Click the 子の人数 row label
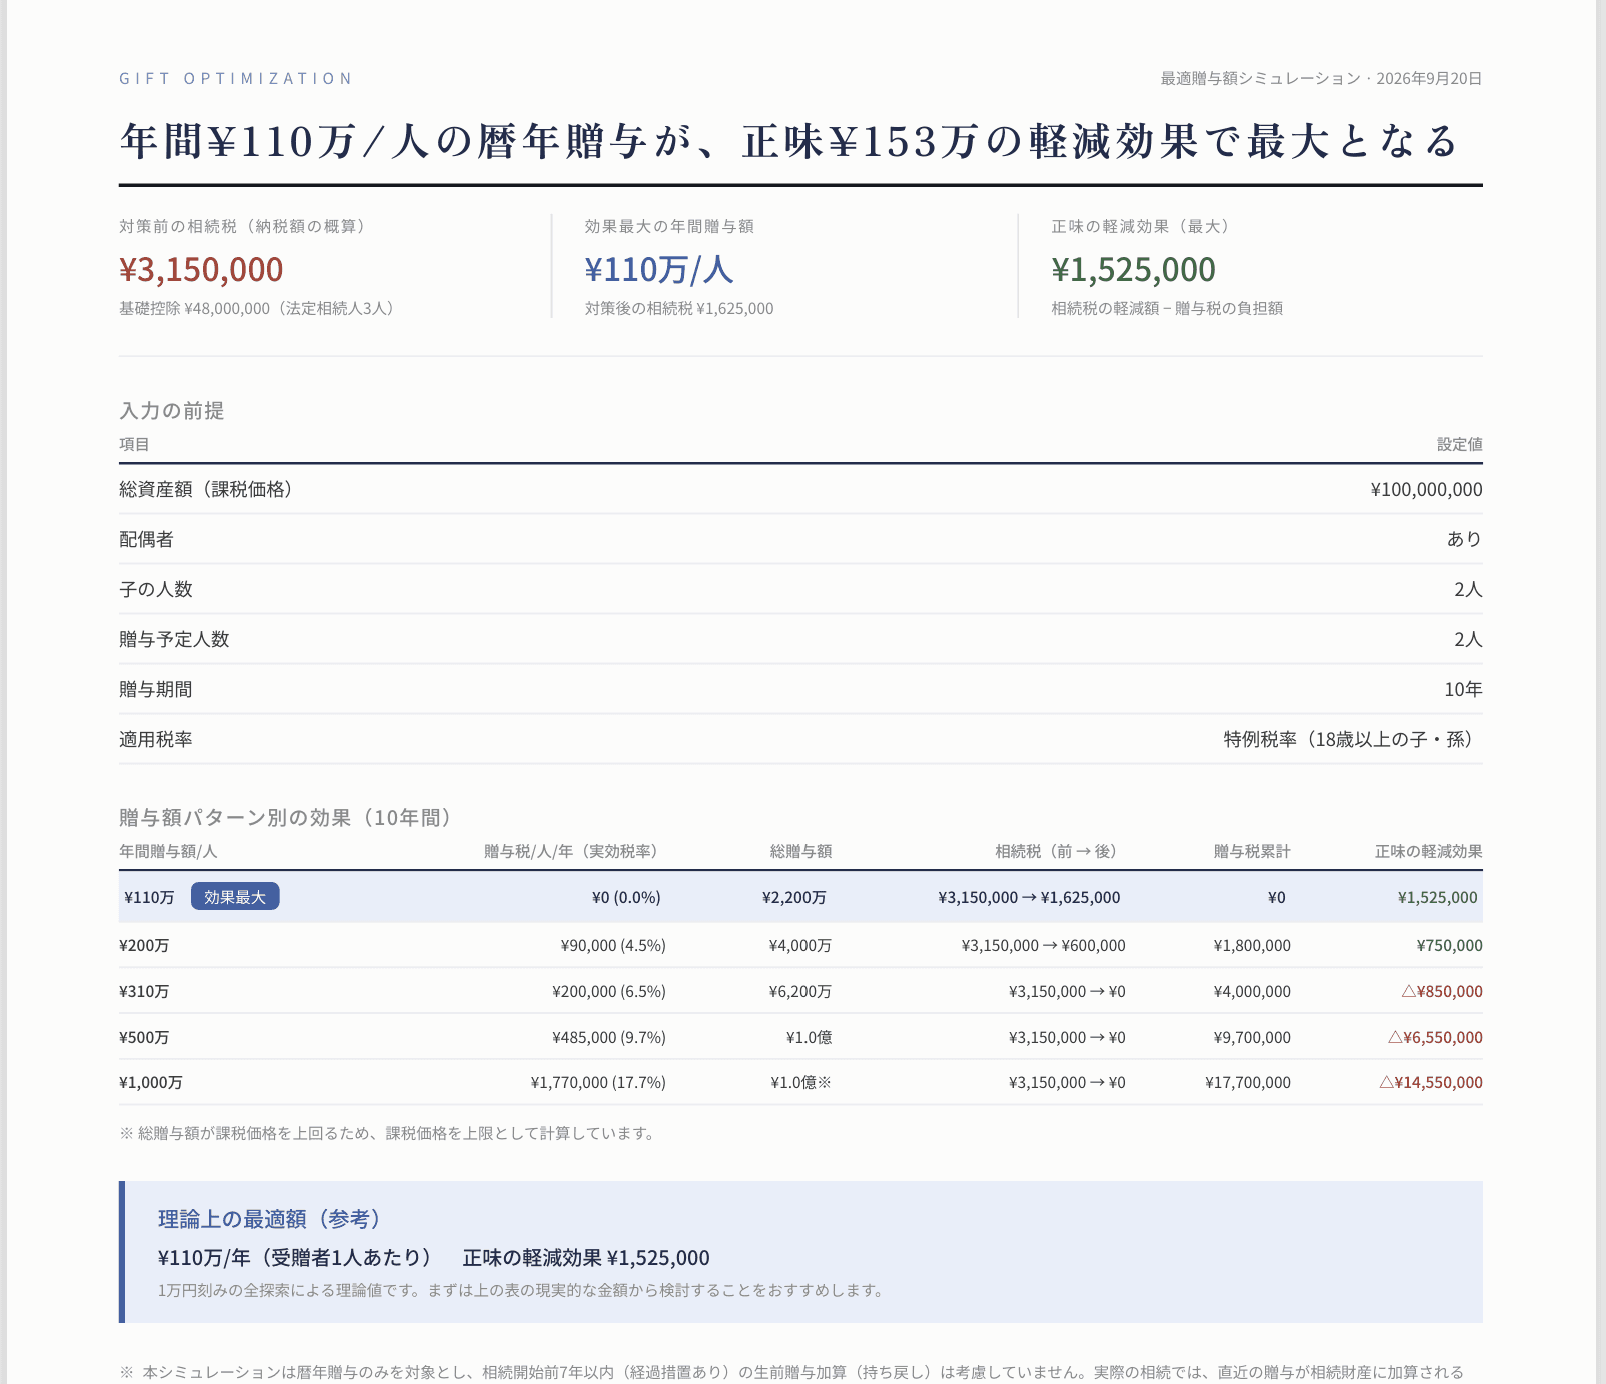The width and height of the screenshot is (1606, 1384). click(156, 589)
